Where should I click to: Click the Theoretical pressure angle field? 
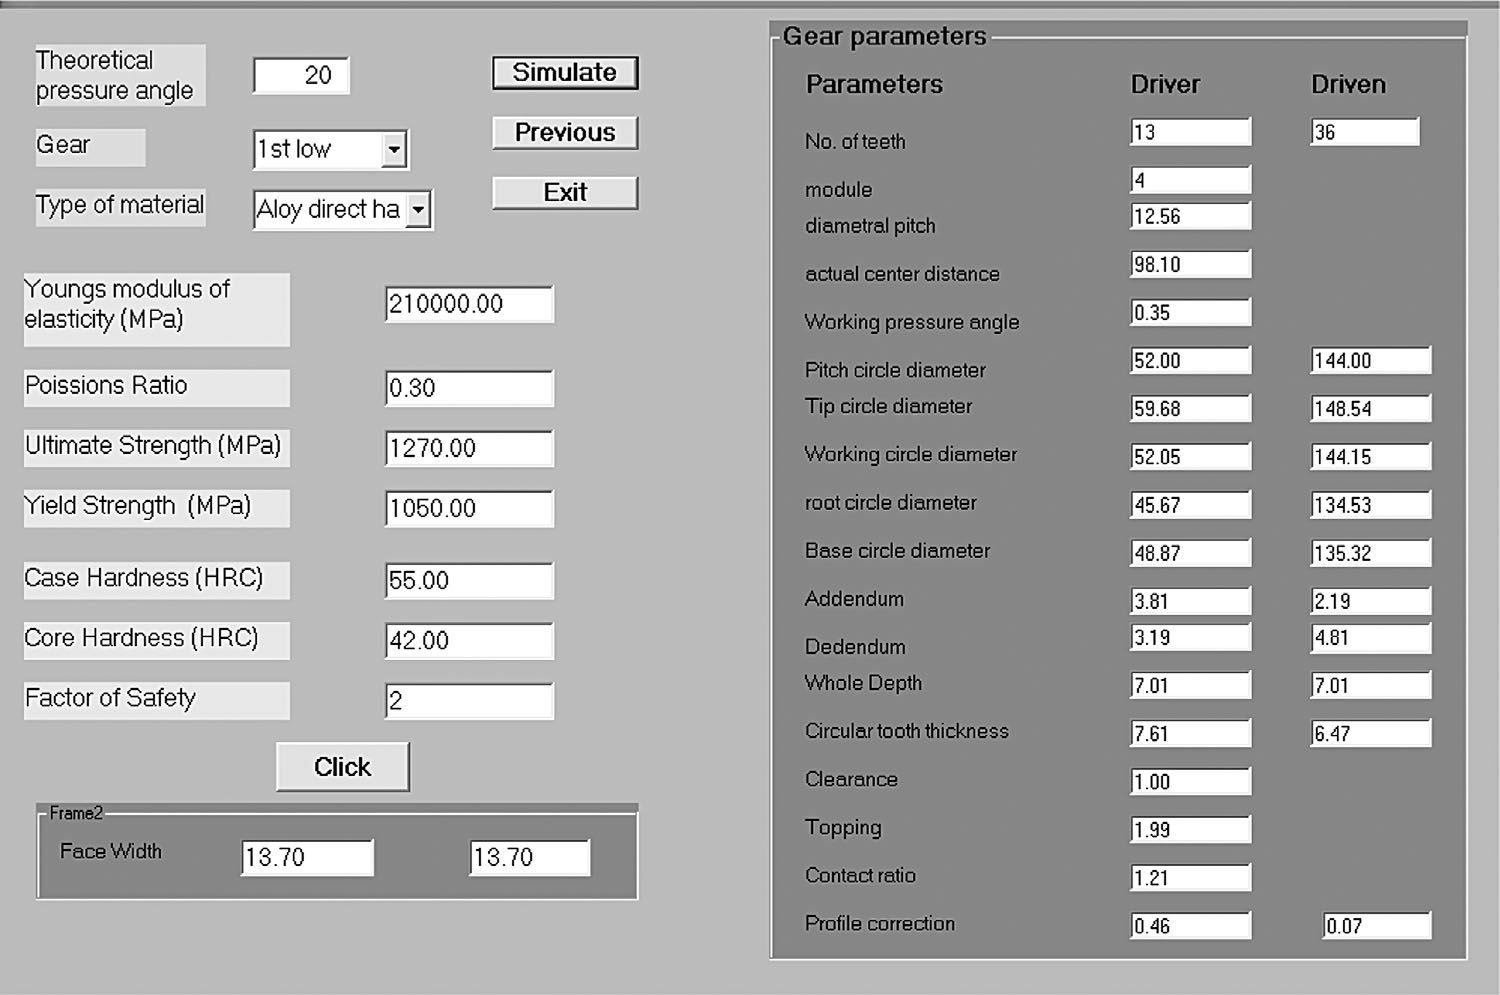pos(301,76)
